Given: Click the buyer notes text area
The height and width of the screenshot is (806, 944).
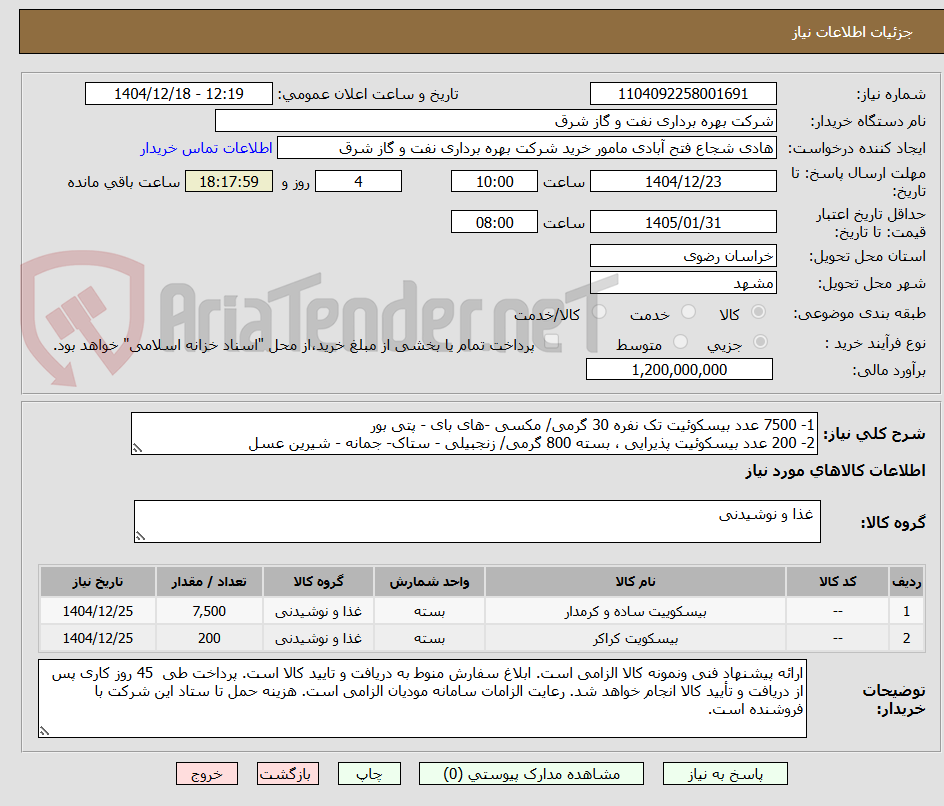Looking at the screenshot, I should pyautogui.click(x=422, y=698).
